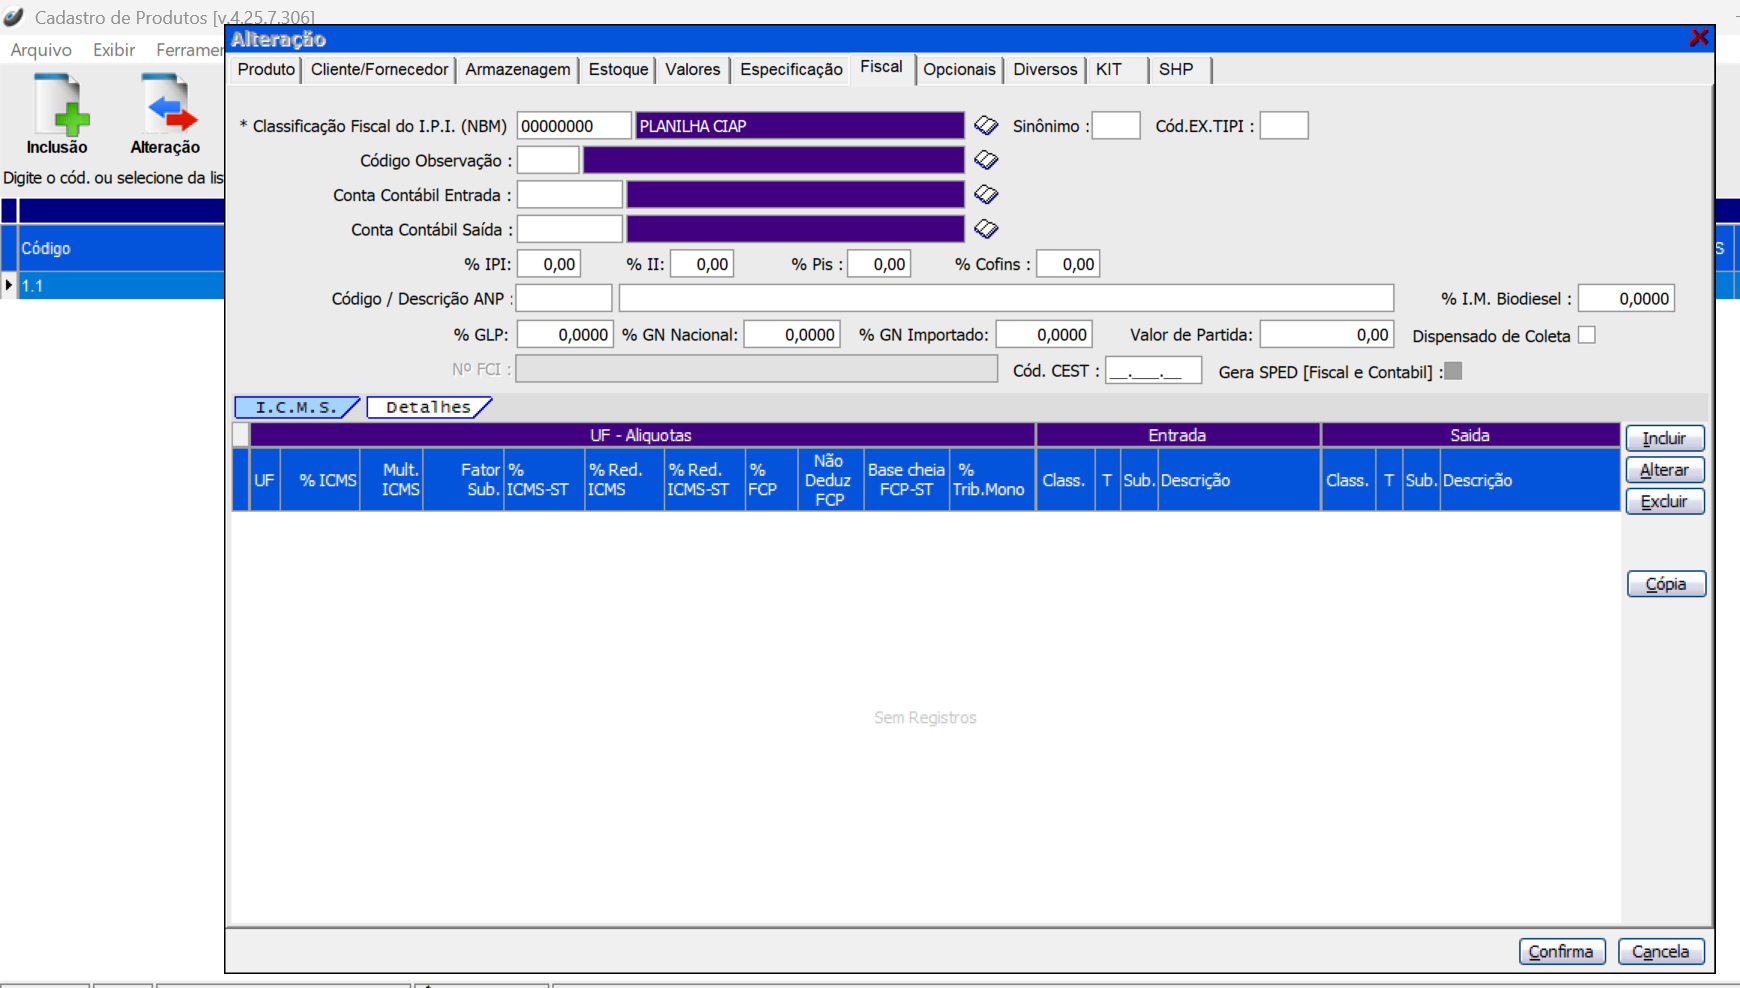Click the grid select-all corner box
Screen dimensions: 1740x988
tap(241, 435)
